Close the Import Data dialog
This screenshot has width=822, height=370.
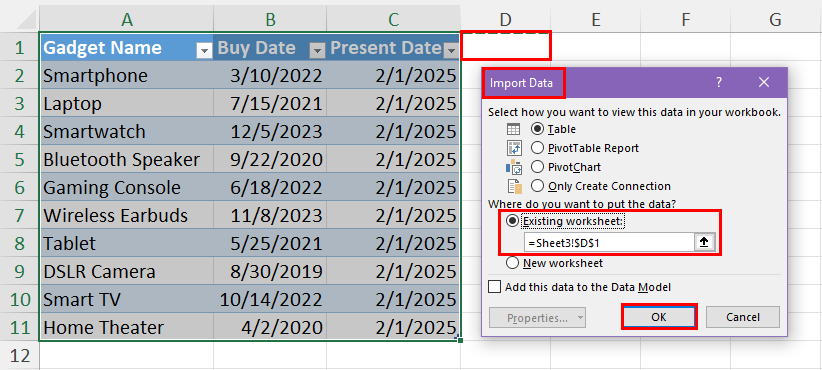[x=764, y=82]
